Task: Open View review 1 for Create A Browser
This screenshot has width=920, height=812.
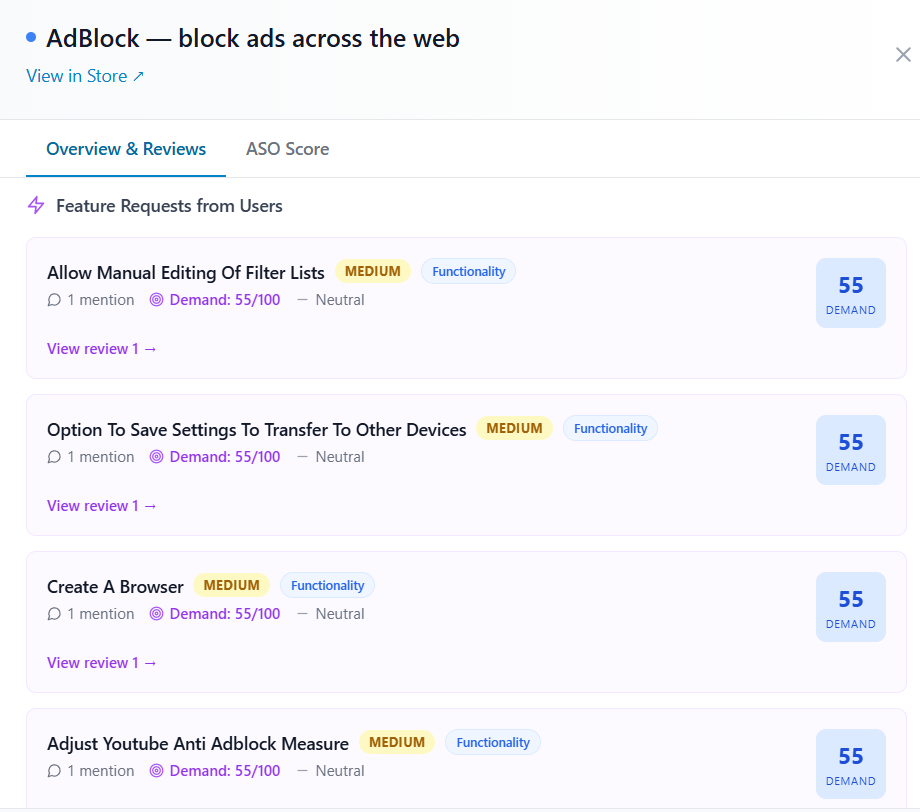Action: [102, 662]
